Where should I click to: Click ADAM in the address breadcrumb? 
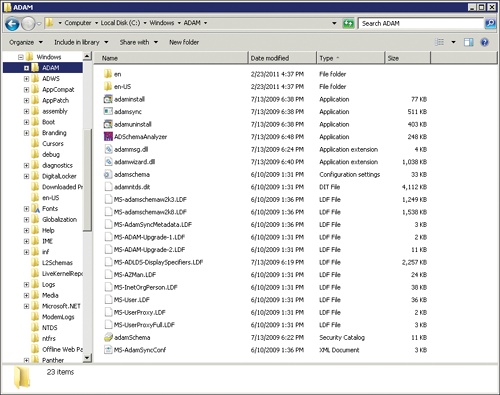(192, 23)
